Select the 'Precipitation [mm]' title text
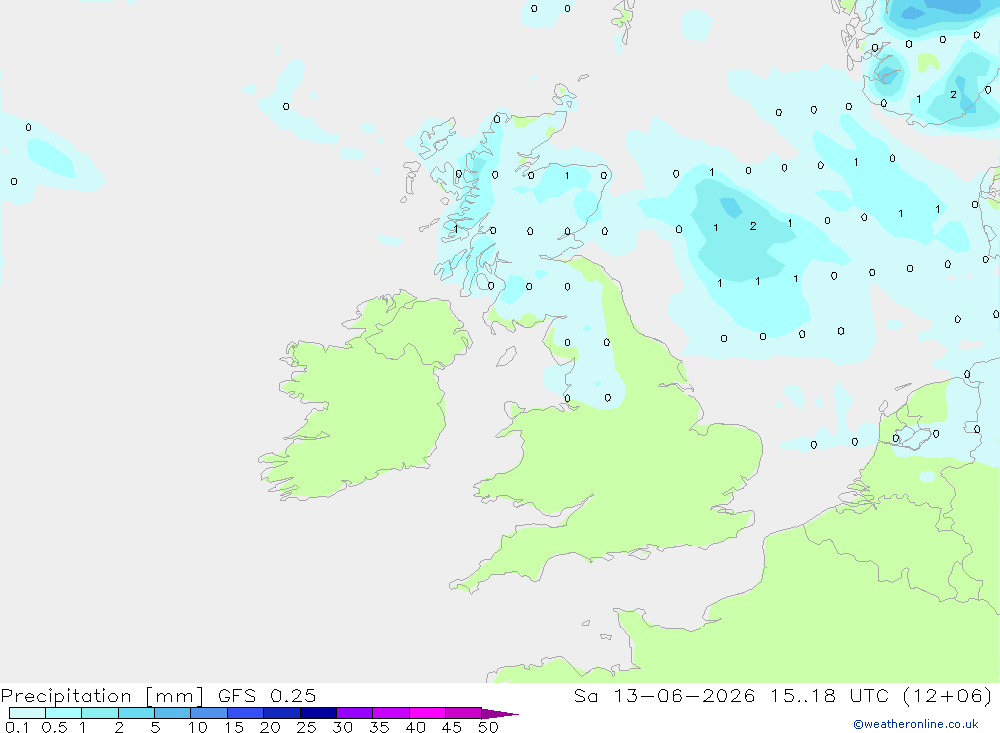Image resolution: width=1000 pixels, height=733 pixels. point(102,696)
